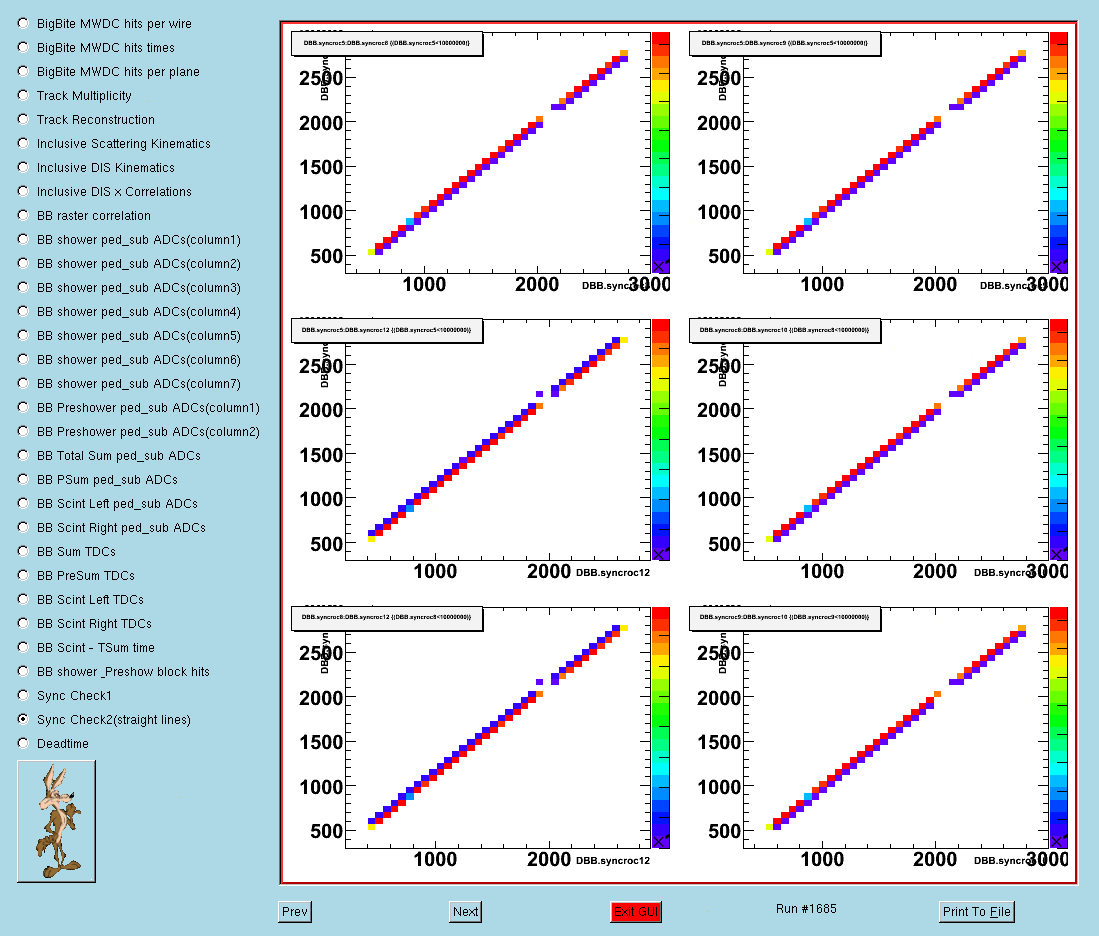Select BB shower ped_sub ADCs(column7)
Image resolution: width=1099 pixels, height=936 pixels.
129,383
